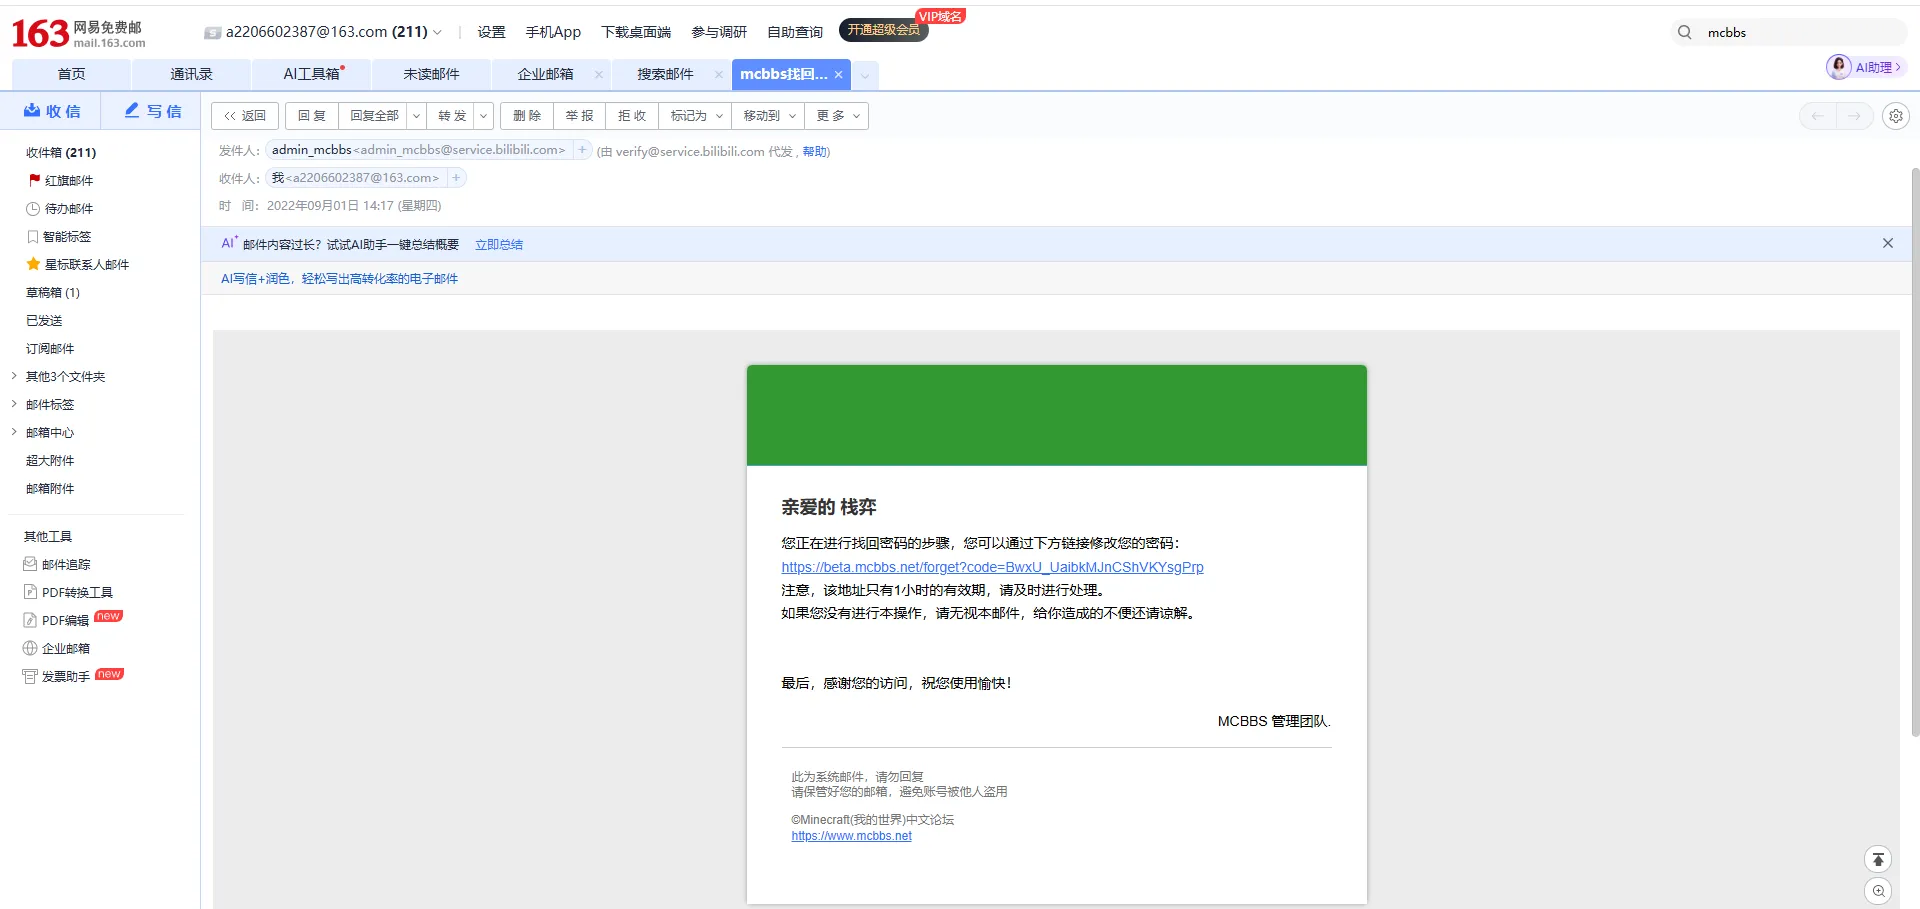Open the tab list dropdown arrow
1920x909 pixels.
[x=865, y=76]
